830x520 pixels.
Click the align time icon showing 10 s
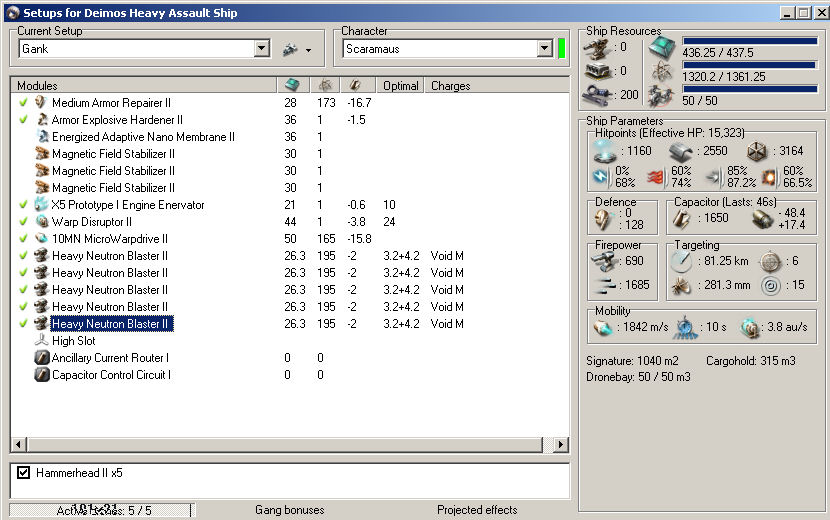(685, 328)
